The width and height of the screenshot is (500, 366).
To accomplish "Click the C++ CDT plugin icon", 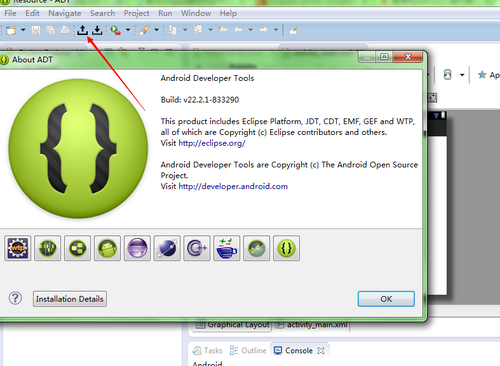I will pos(197,248).
